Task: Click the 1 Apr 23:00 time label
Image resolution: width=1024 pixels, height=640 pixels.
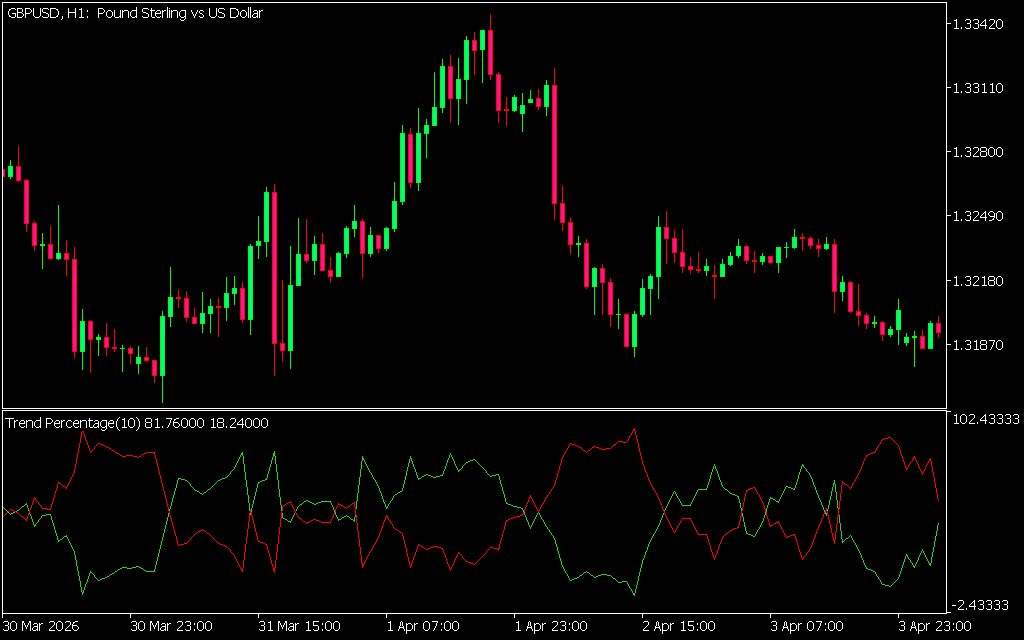Action: pyautogui.click(x=555, y=626)
